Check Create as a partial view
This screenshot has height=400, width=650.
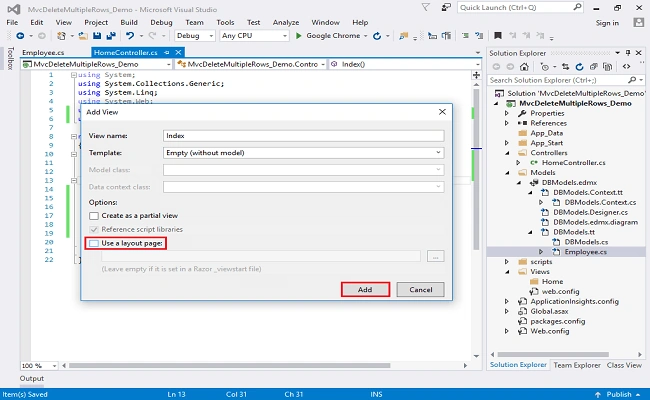pyautogui.click(x=94, y=216)
